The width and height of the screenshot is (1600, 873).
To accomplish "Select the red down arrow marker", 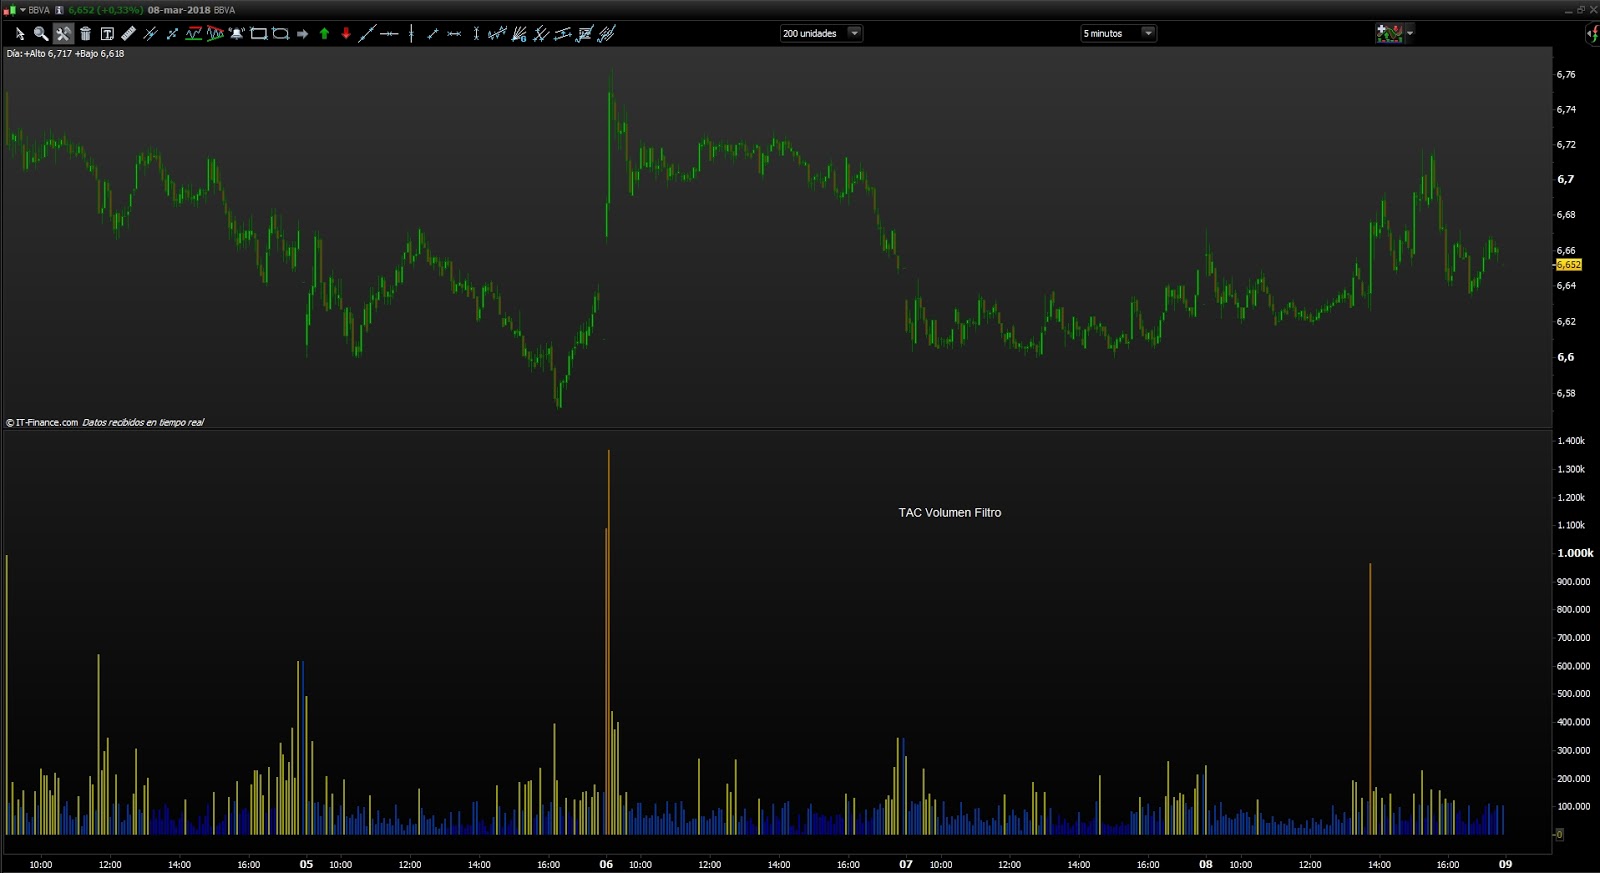I will coord(346,34).
